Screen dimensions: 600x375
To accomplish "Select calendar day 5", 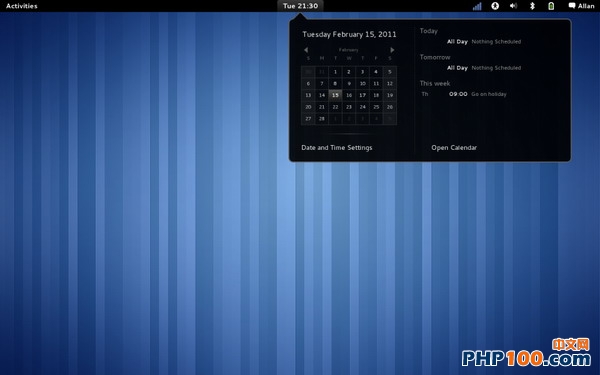I will (390, 72).
